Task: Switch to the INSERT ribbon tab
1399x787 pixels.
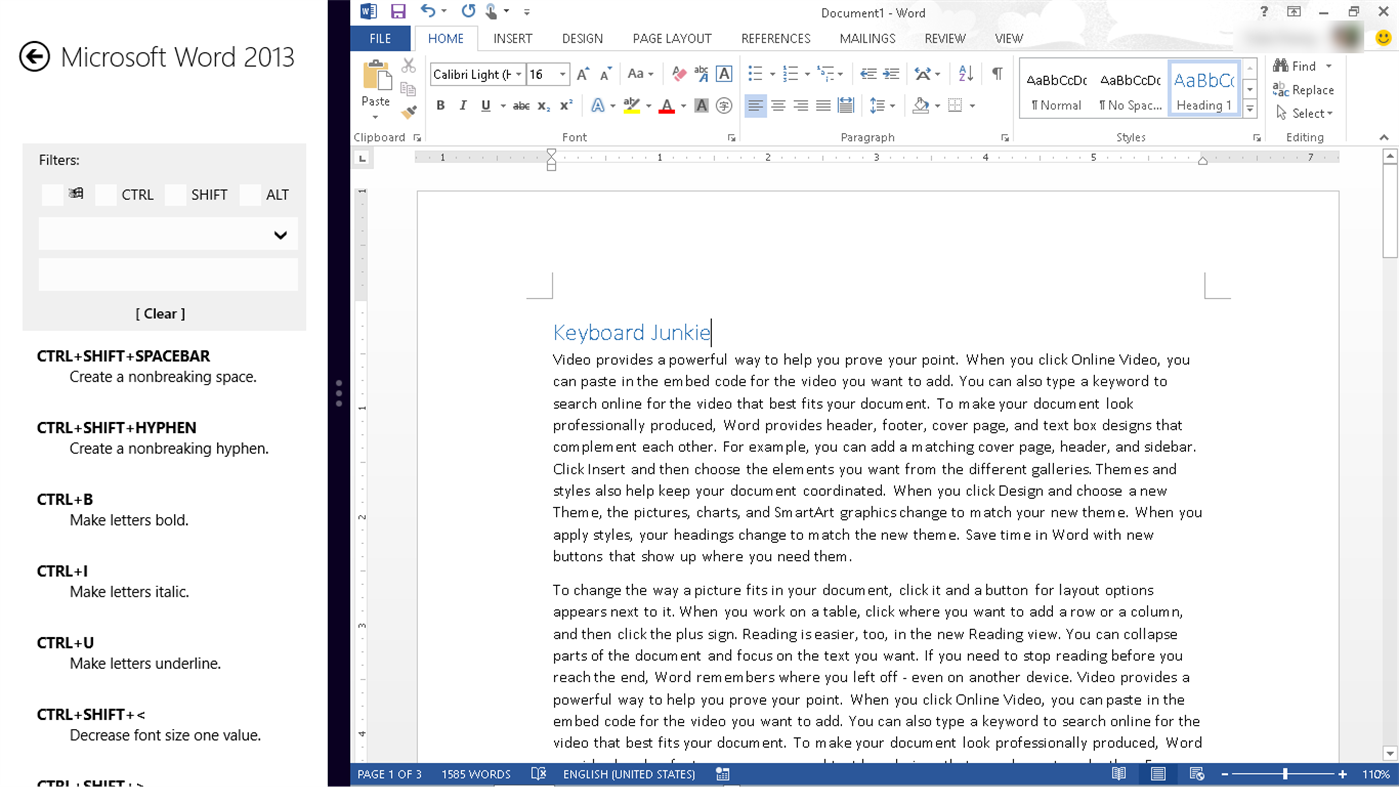Action: (512, 38)
